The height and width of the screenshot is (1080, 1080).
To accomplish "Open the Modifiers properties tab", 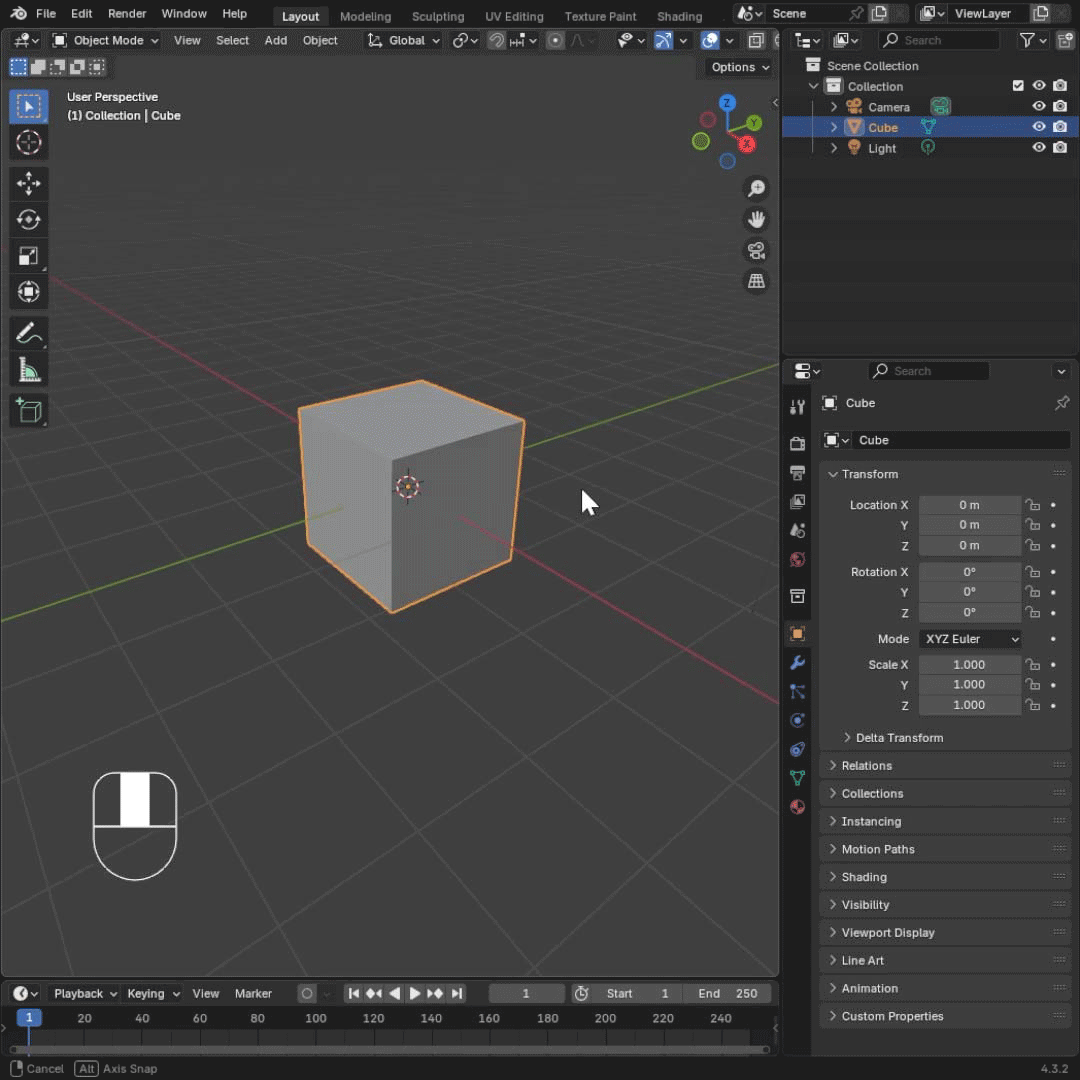I will (x=797, y=662).
